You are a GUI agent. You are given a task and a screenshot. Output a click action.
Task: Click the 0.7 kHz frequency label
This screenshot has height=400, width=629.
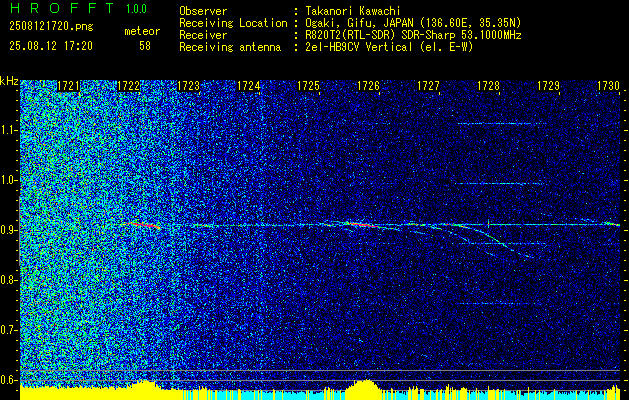(9, 330)
